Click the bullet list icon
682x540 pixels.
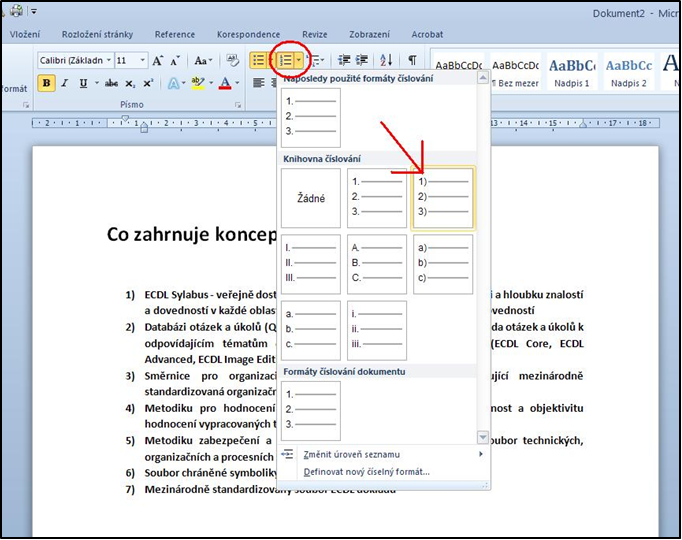coord(259,60)
